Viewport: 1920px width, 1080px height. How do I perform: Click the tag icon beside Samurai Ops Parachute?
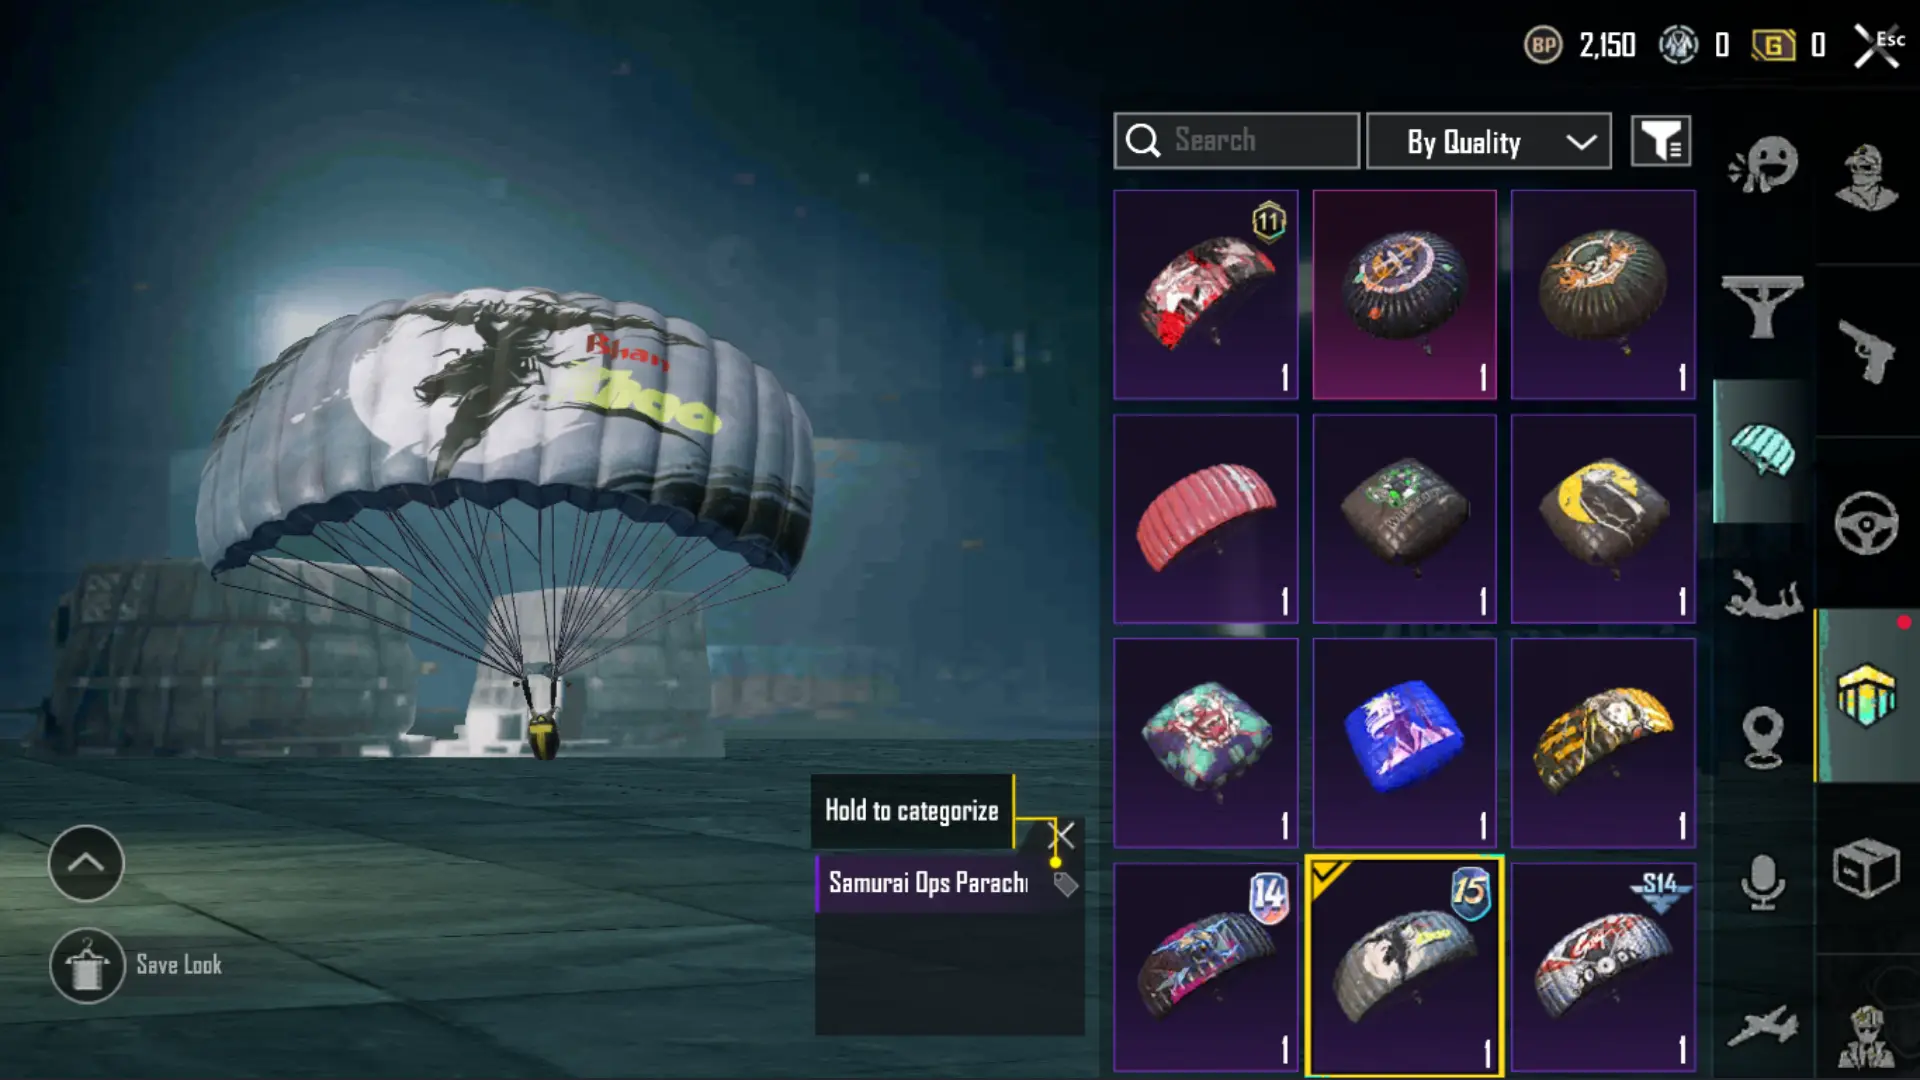1065,884
